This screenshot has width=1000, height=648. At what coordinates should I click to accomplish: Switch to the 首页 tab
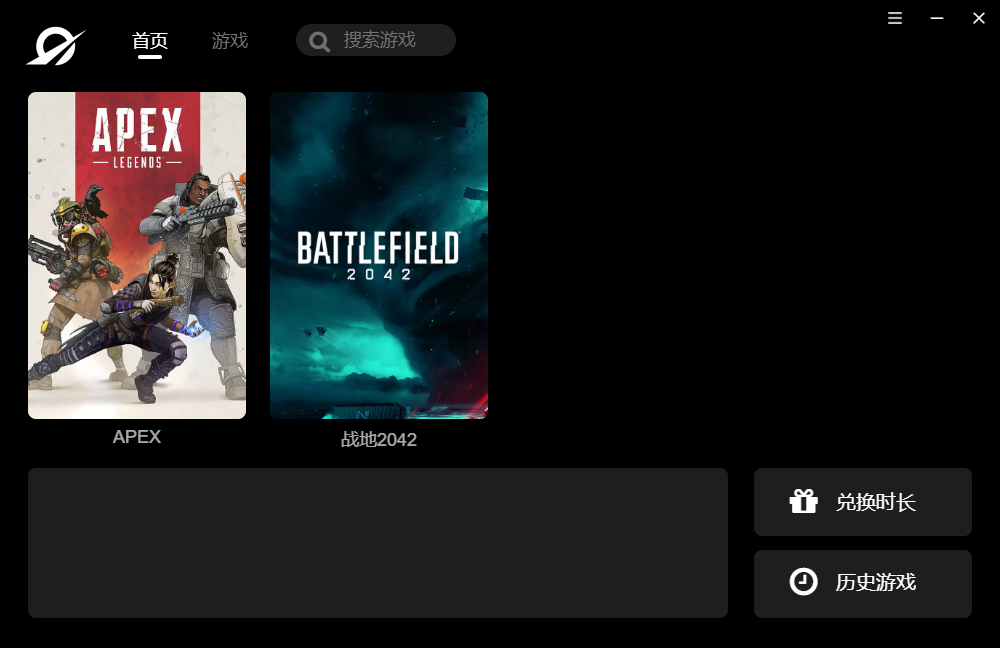pos(150,41)
